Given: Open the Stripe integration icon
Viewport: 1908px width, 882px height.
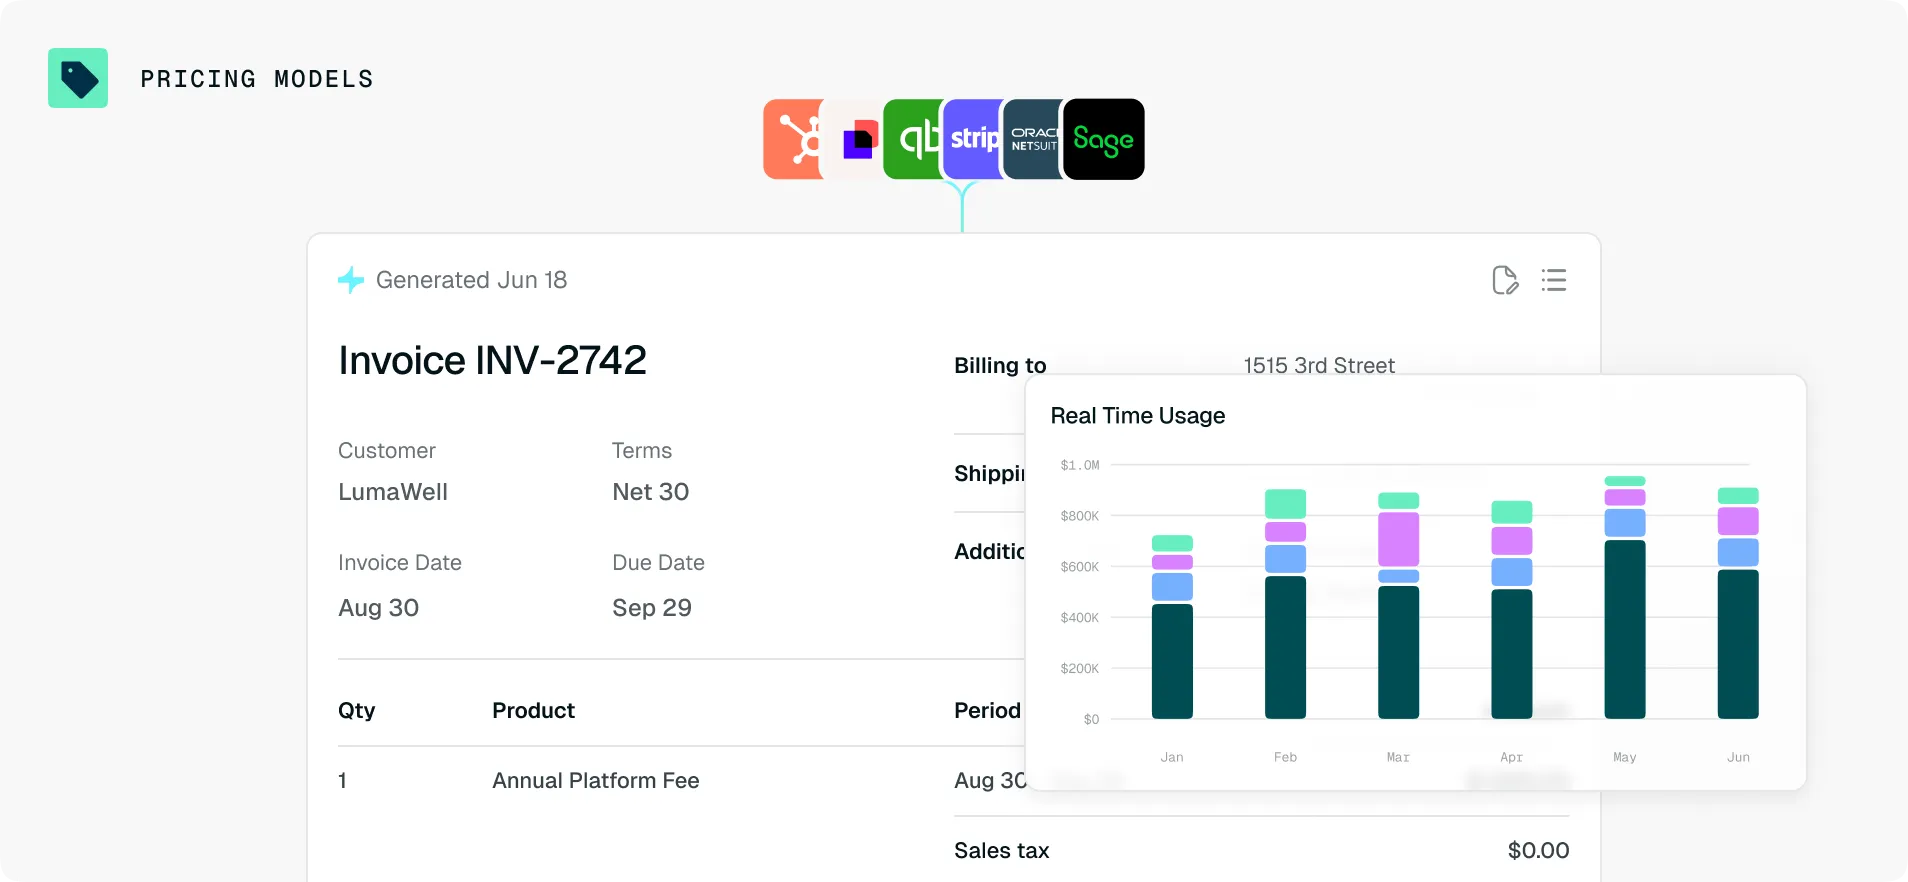Looking at the screenshot, I should [972, 139].
